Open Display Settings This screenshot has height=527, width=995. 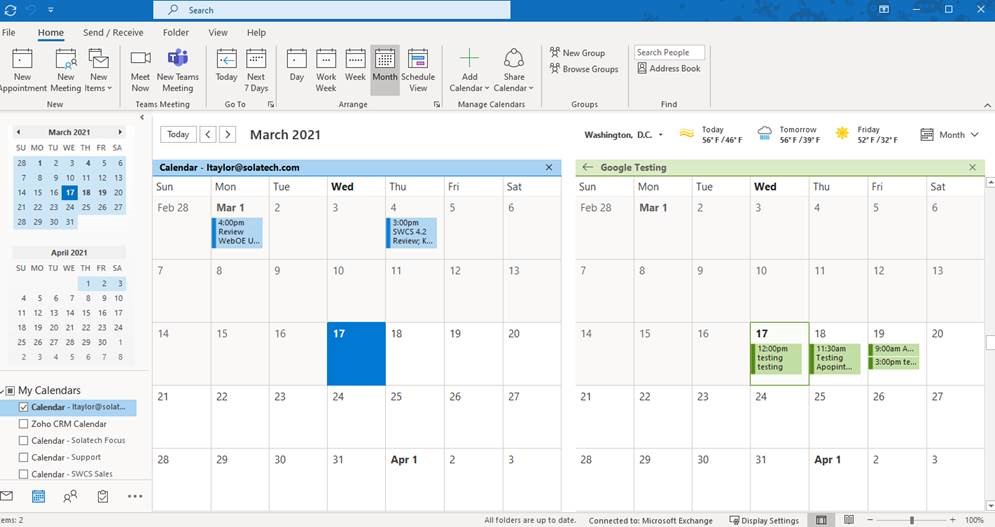tap(764, 521)
